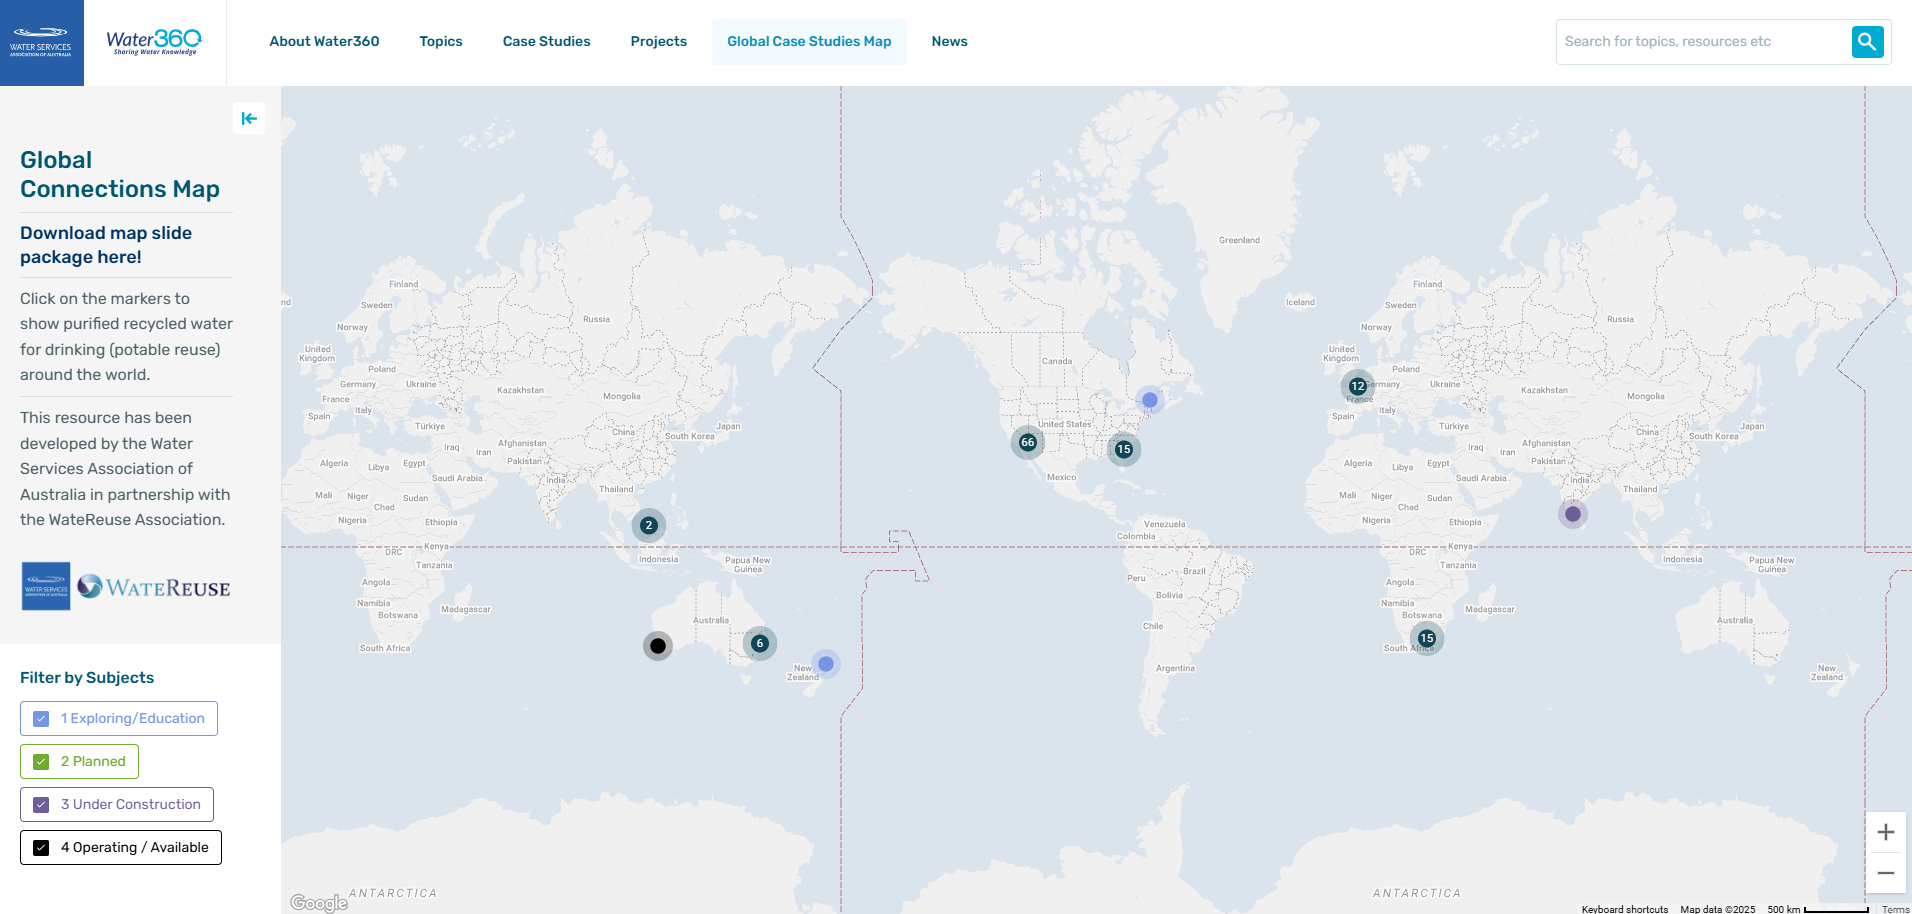Open the Terms link at bottom right
Viewport: 1912px width, 914px height.
pyautogui.click(x=1894, y=909)
